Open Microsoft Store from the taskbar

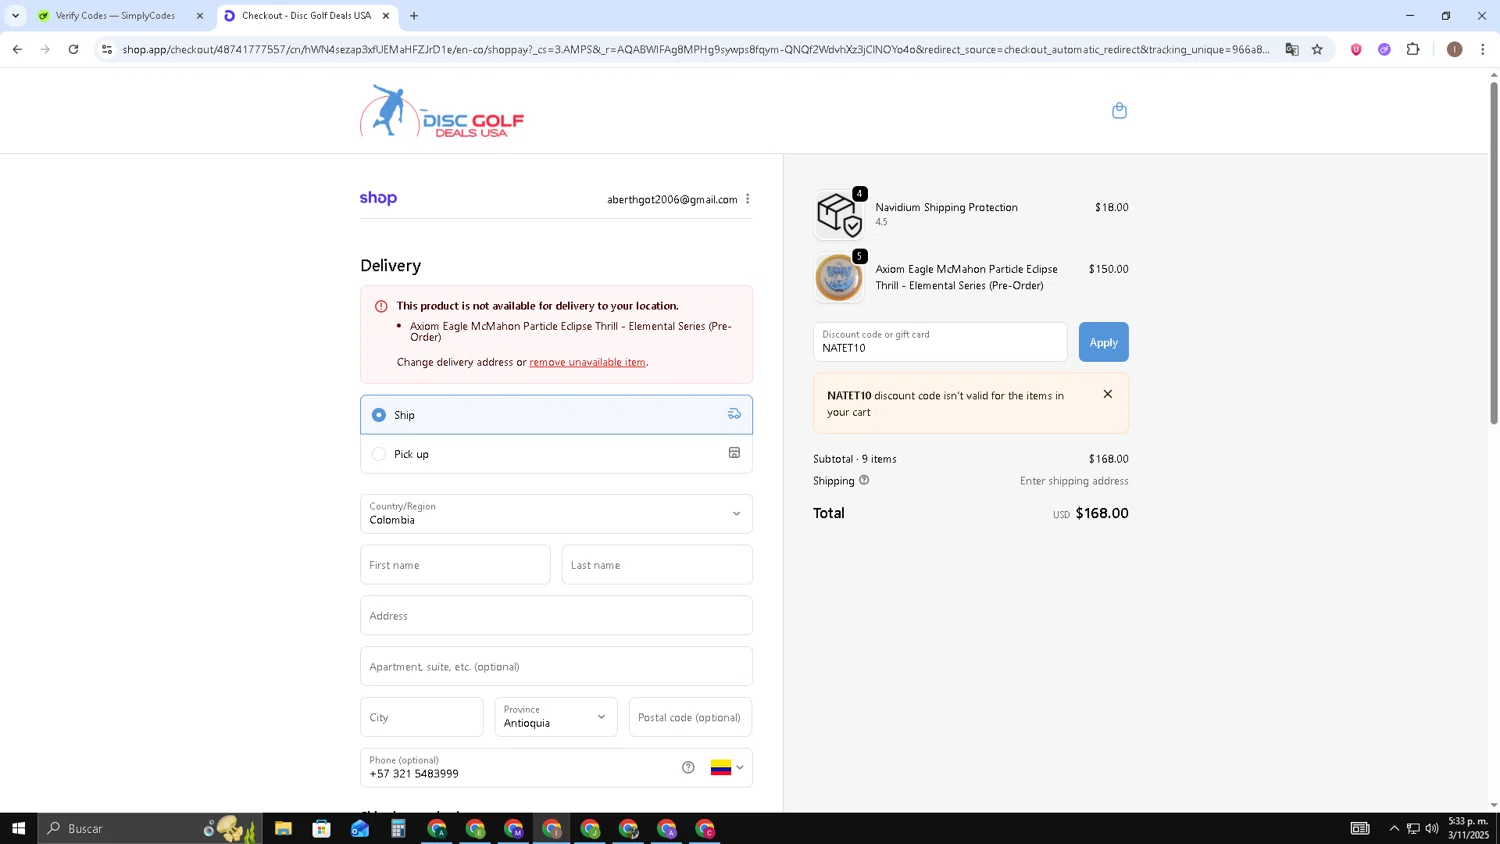(x=321, y=828)
